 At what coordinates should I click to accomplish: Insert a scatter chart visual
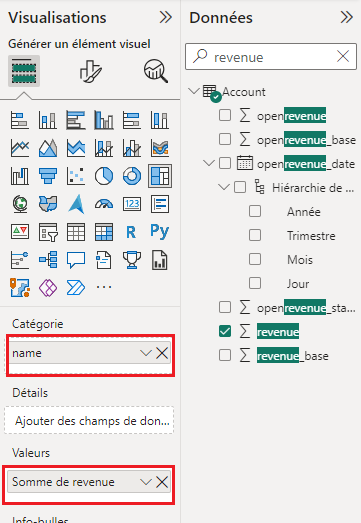click(x=76, y=176)
